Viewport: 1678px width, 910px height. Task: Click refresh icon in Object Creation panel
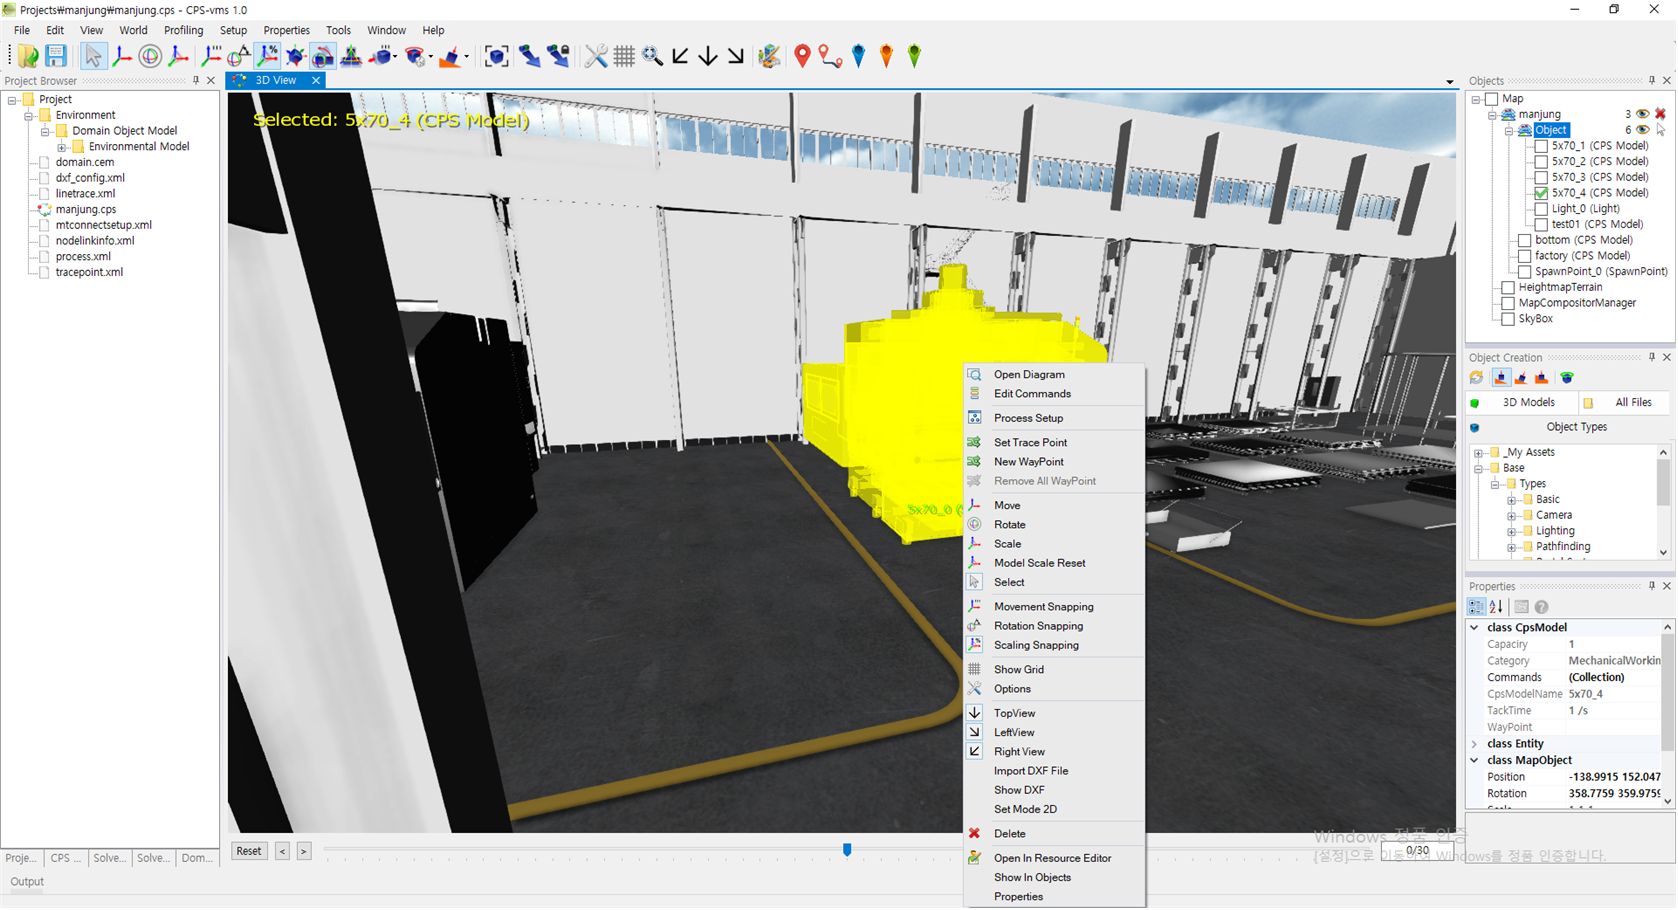pos(1477,378)
